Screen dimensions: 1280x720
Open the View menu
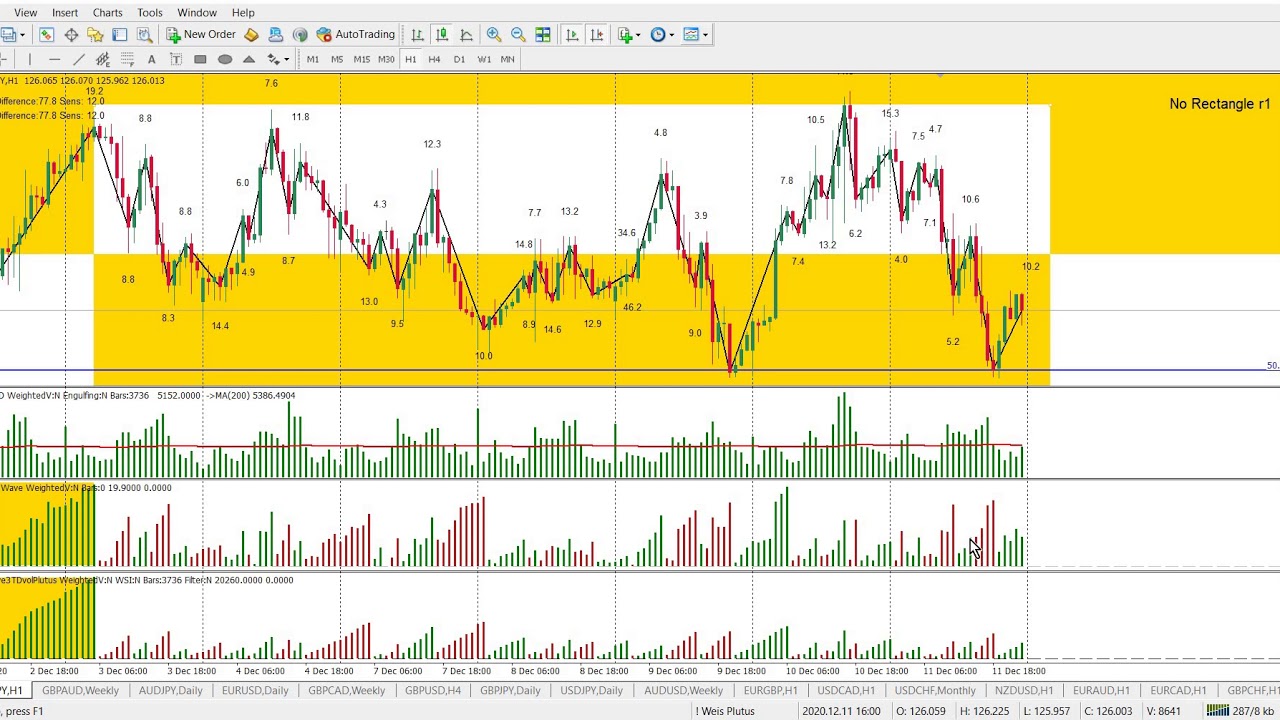click(26, 13)
